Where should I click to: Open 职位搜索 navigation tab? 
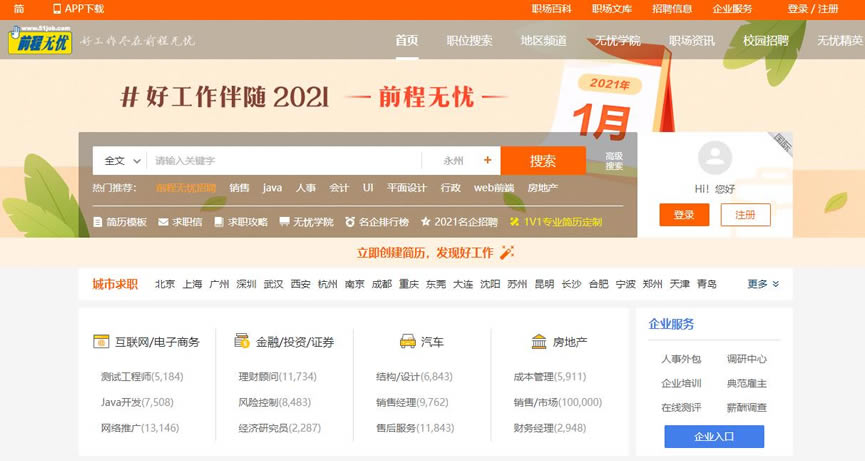[469, 41]
